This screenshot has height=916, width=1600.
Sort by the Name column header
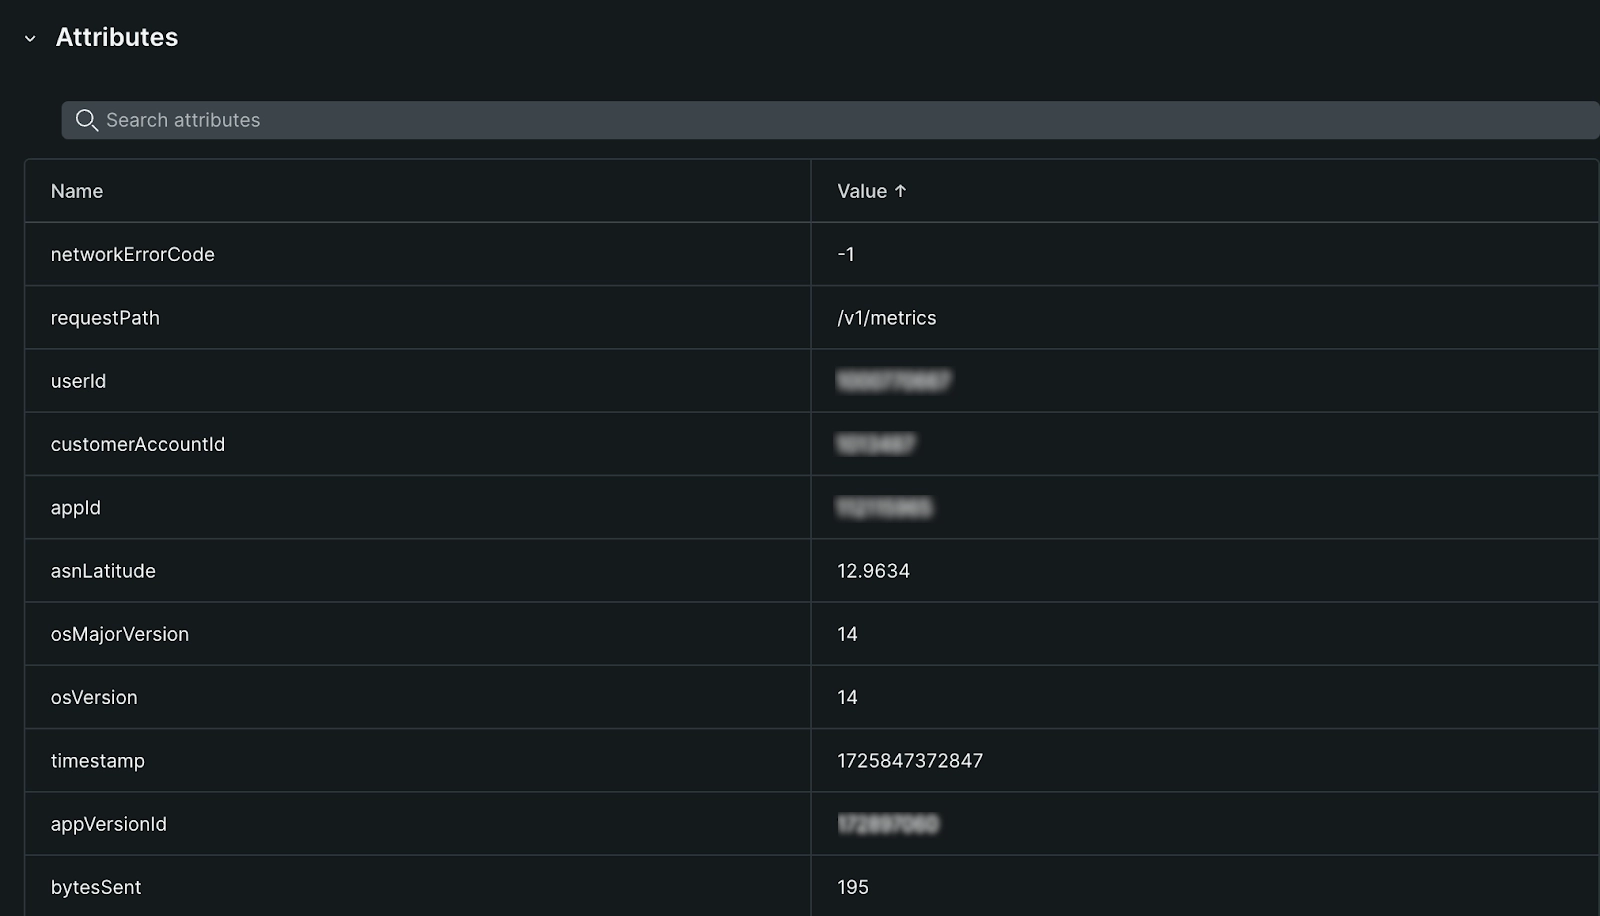[x=77, y=190]
